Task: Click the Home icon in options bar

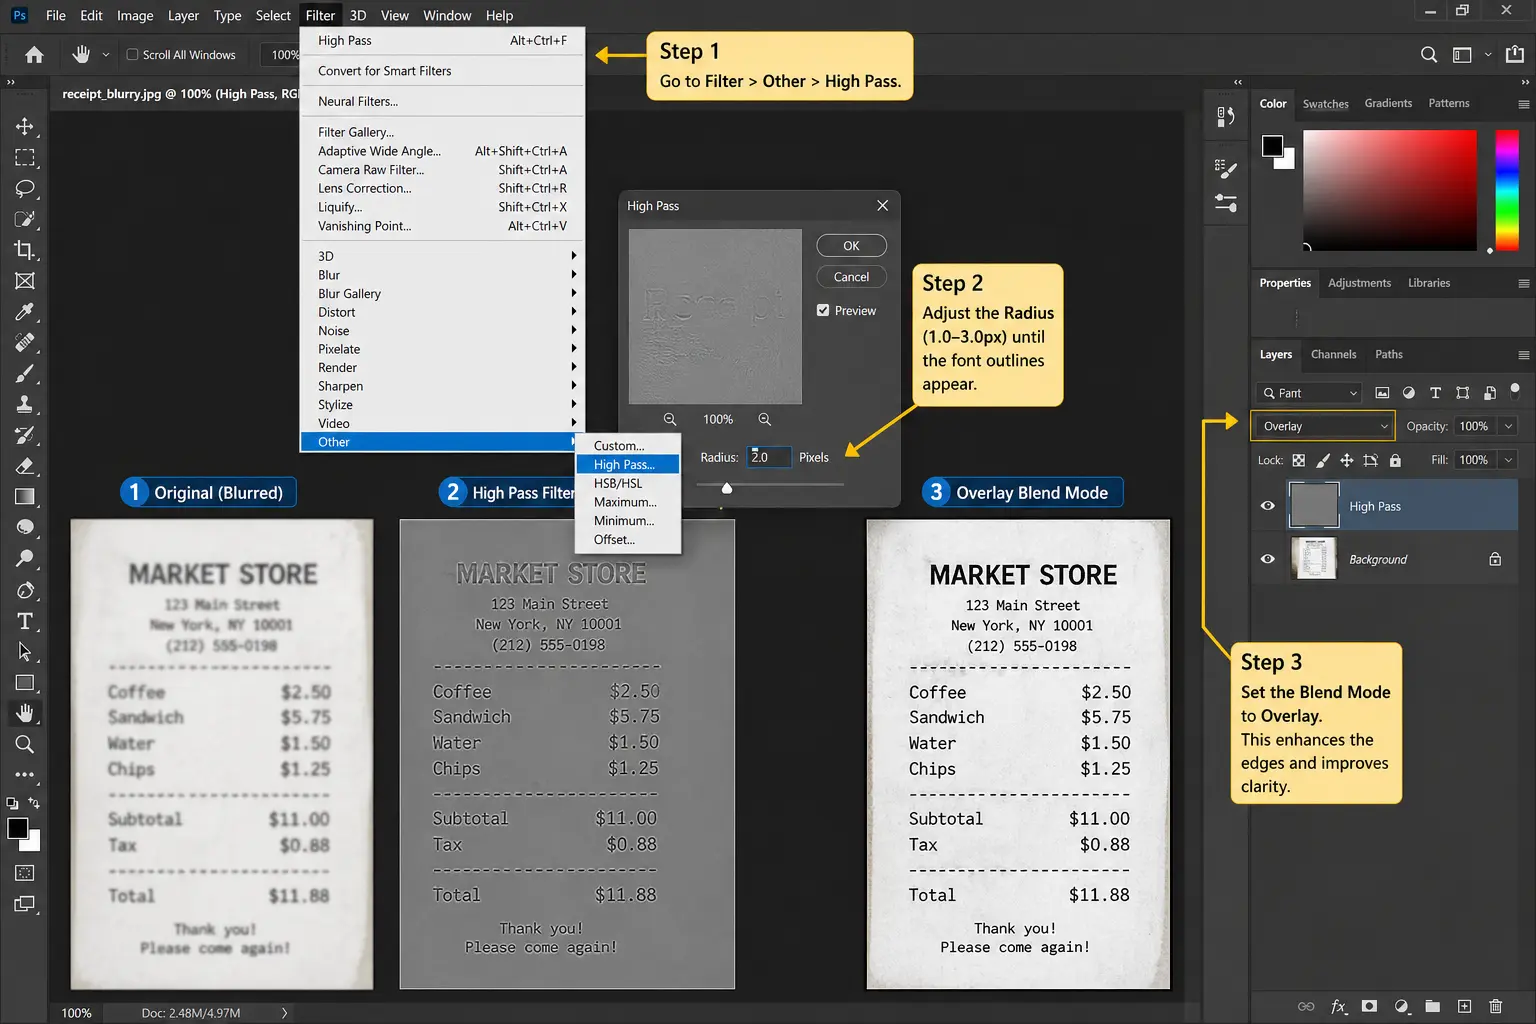Action: [x=34, y=55]
